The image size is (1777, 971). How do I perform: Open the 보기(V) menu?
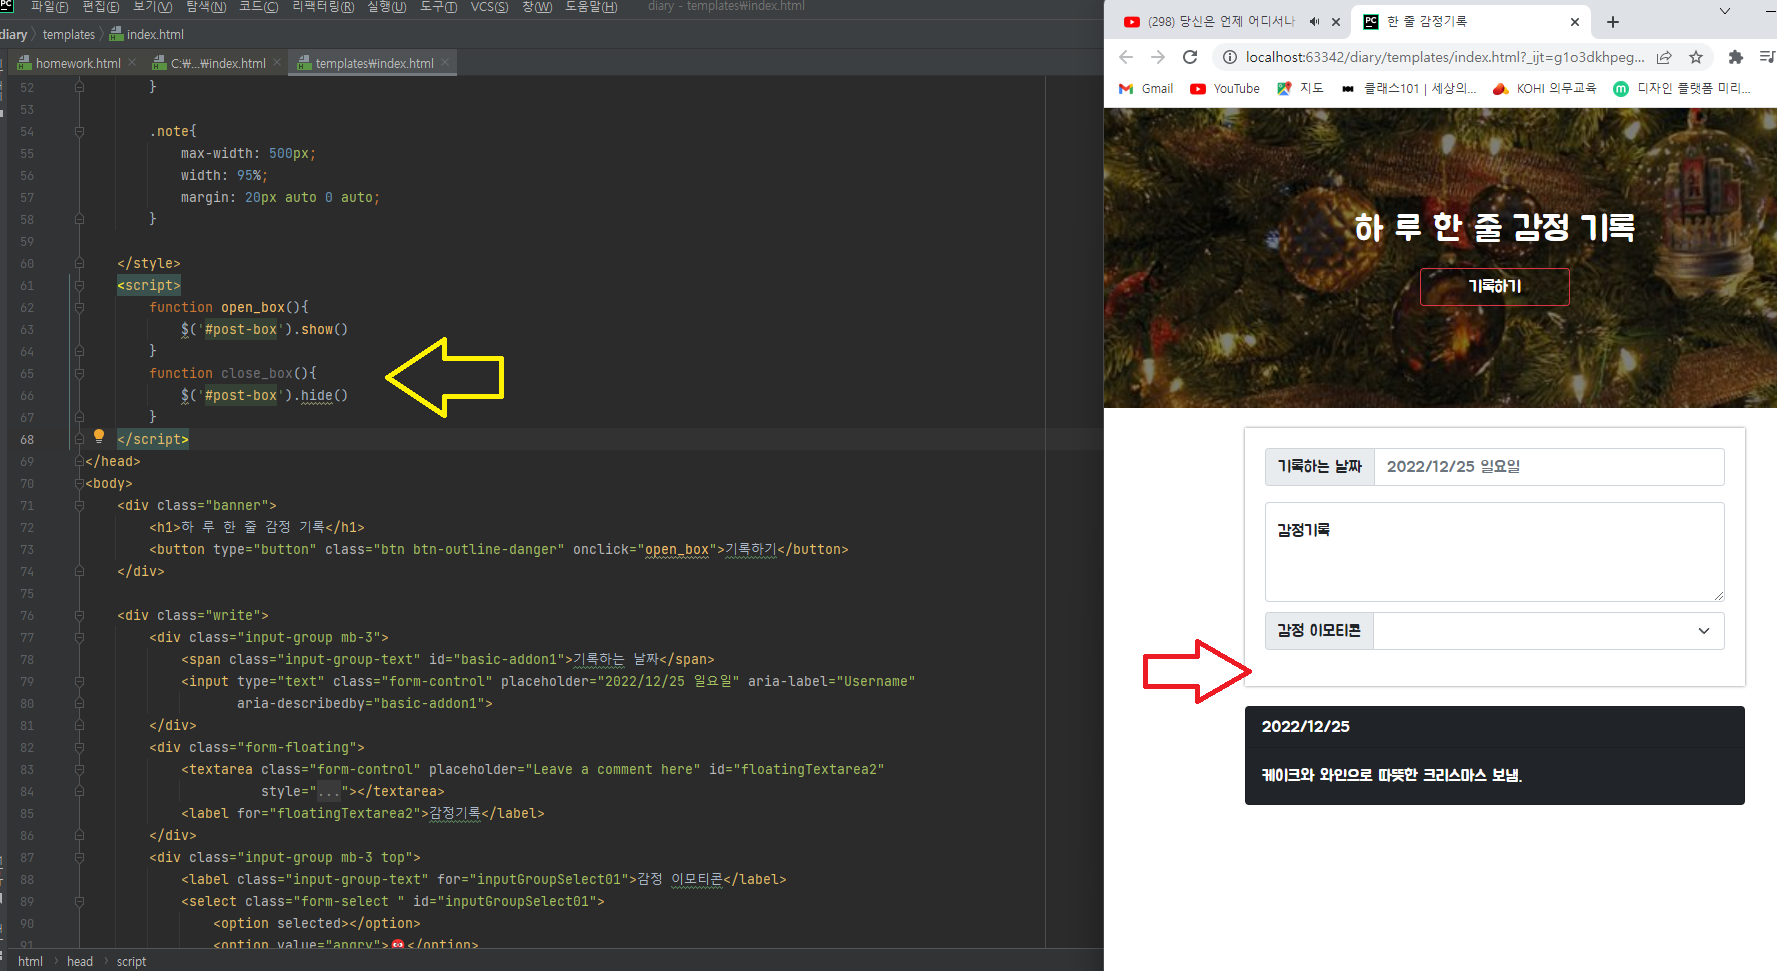point(153,7)
